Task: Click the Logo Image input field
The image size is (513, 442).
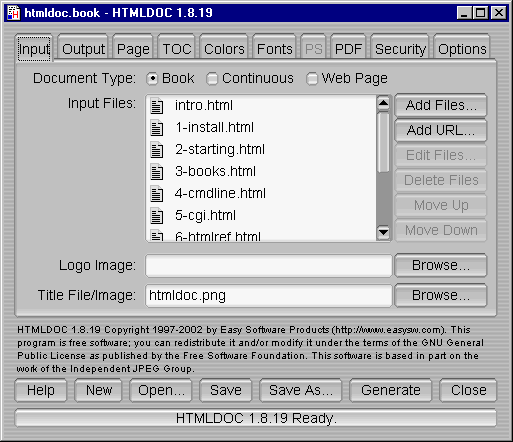Action: (x=269, y=266)
